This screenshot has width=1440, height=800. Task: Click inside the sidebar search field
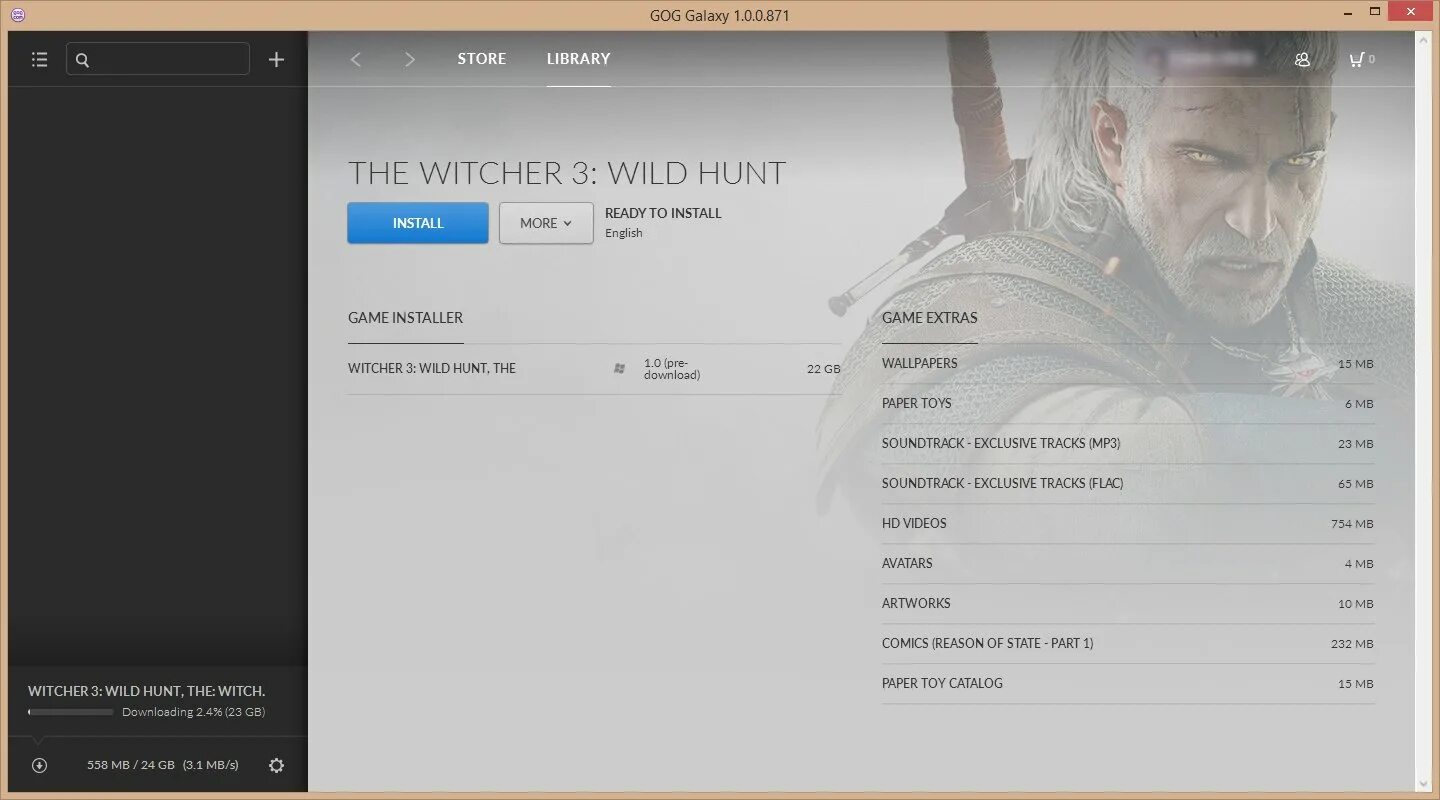coord(158,59)
